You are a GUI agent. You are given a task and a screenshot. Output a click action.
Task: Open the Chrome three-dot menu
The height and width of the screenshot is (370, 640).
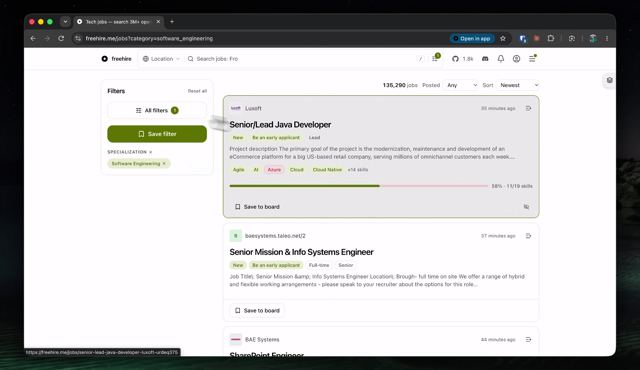point(607,38)
